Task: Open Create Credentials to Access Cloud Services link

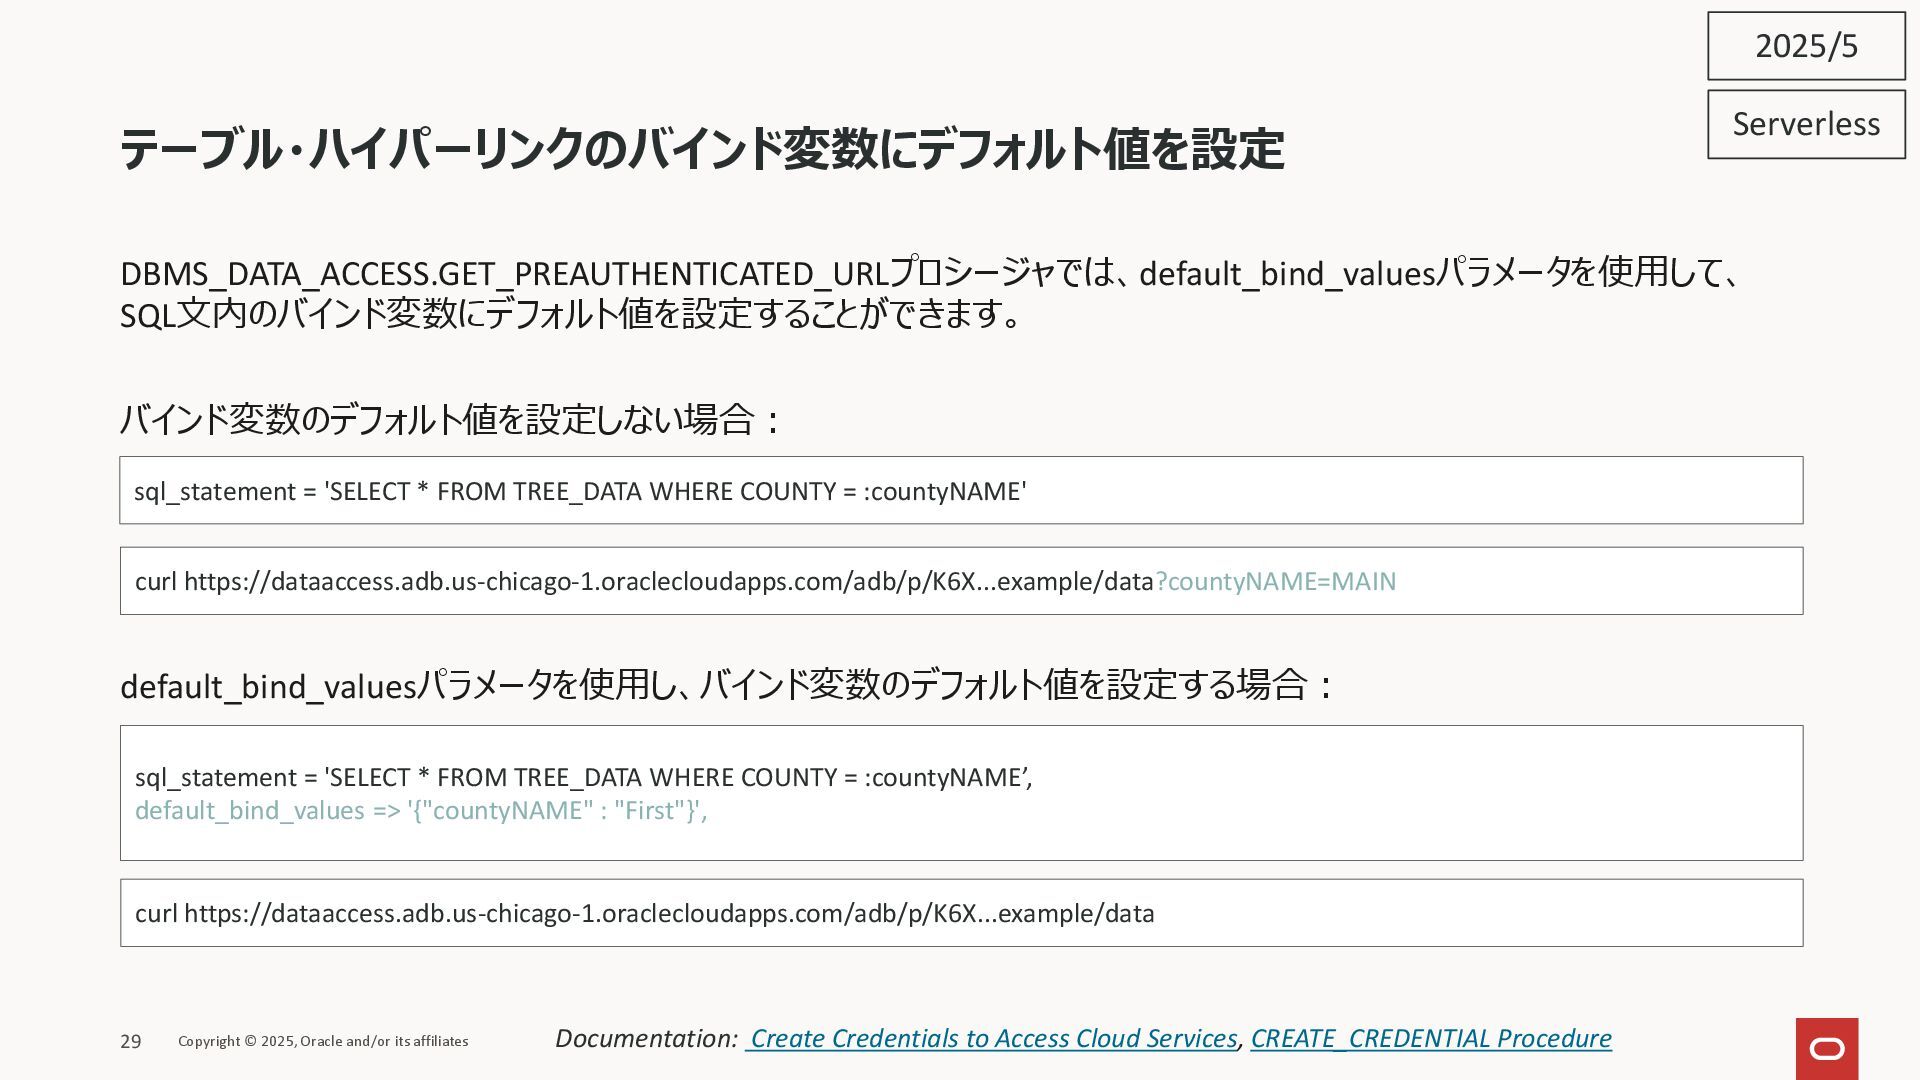Action: 992,1038
